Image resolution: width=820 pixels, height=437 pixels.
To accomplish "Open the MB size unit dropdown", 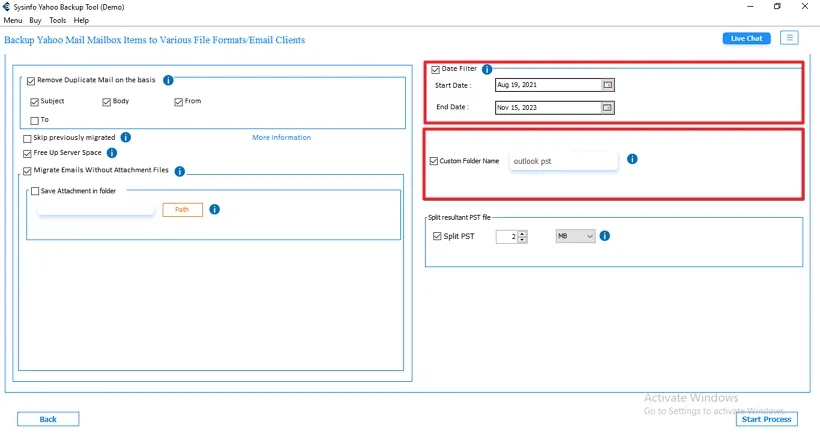I will [x=575, y=236].
